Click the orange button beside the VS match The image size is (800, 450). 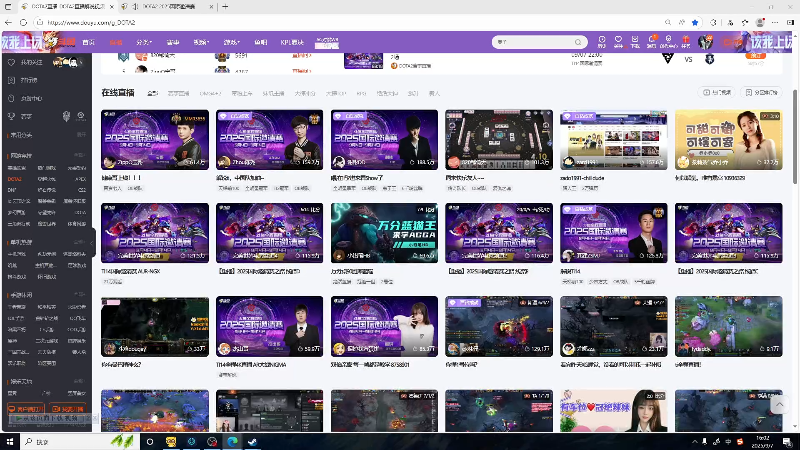(x=755, y=56)
